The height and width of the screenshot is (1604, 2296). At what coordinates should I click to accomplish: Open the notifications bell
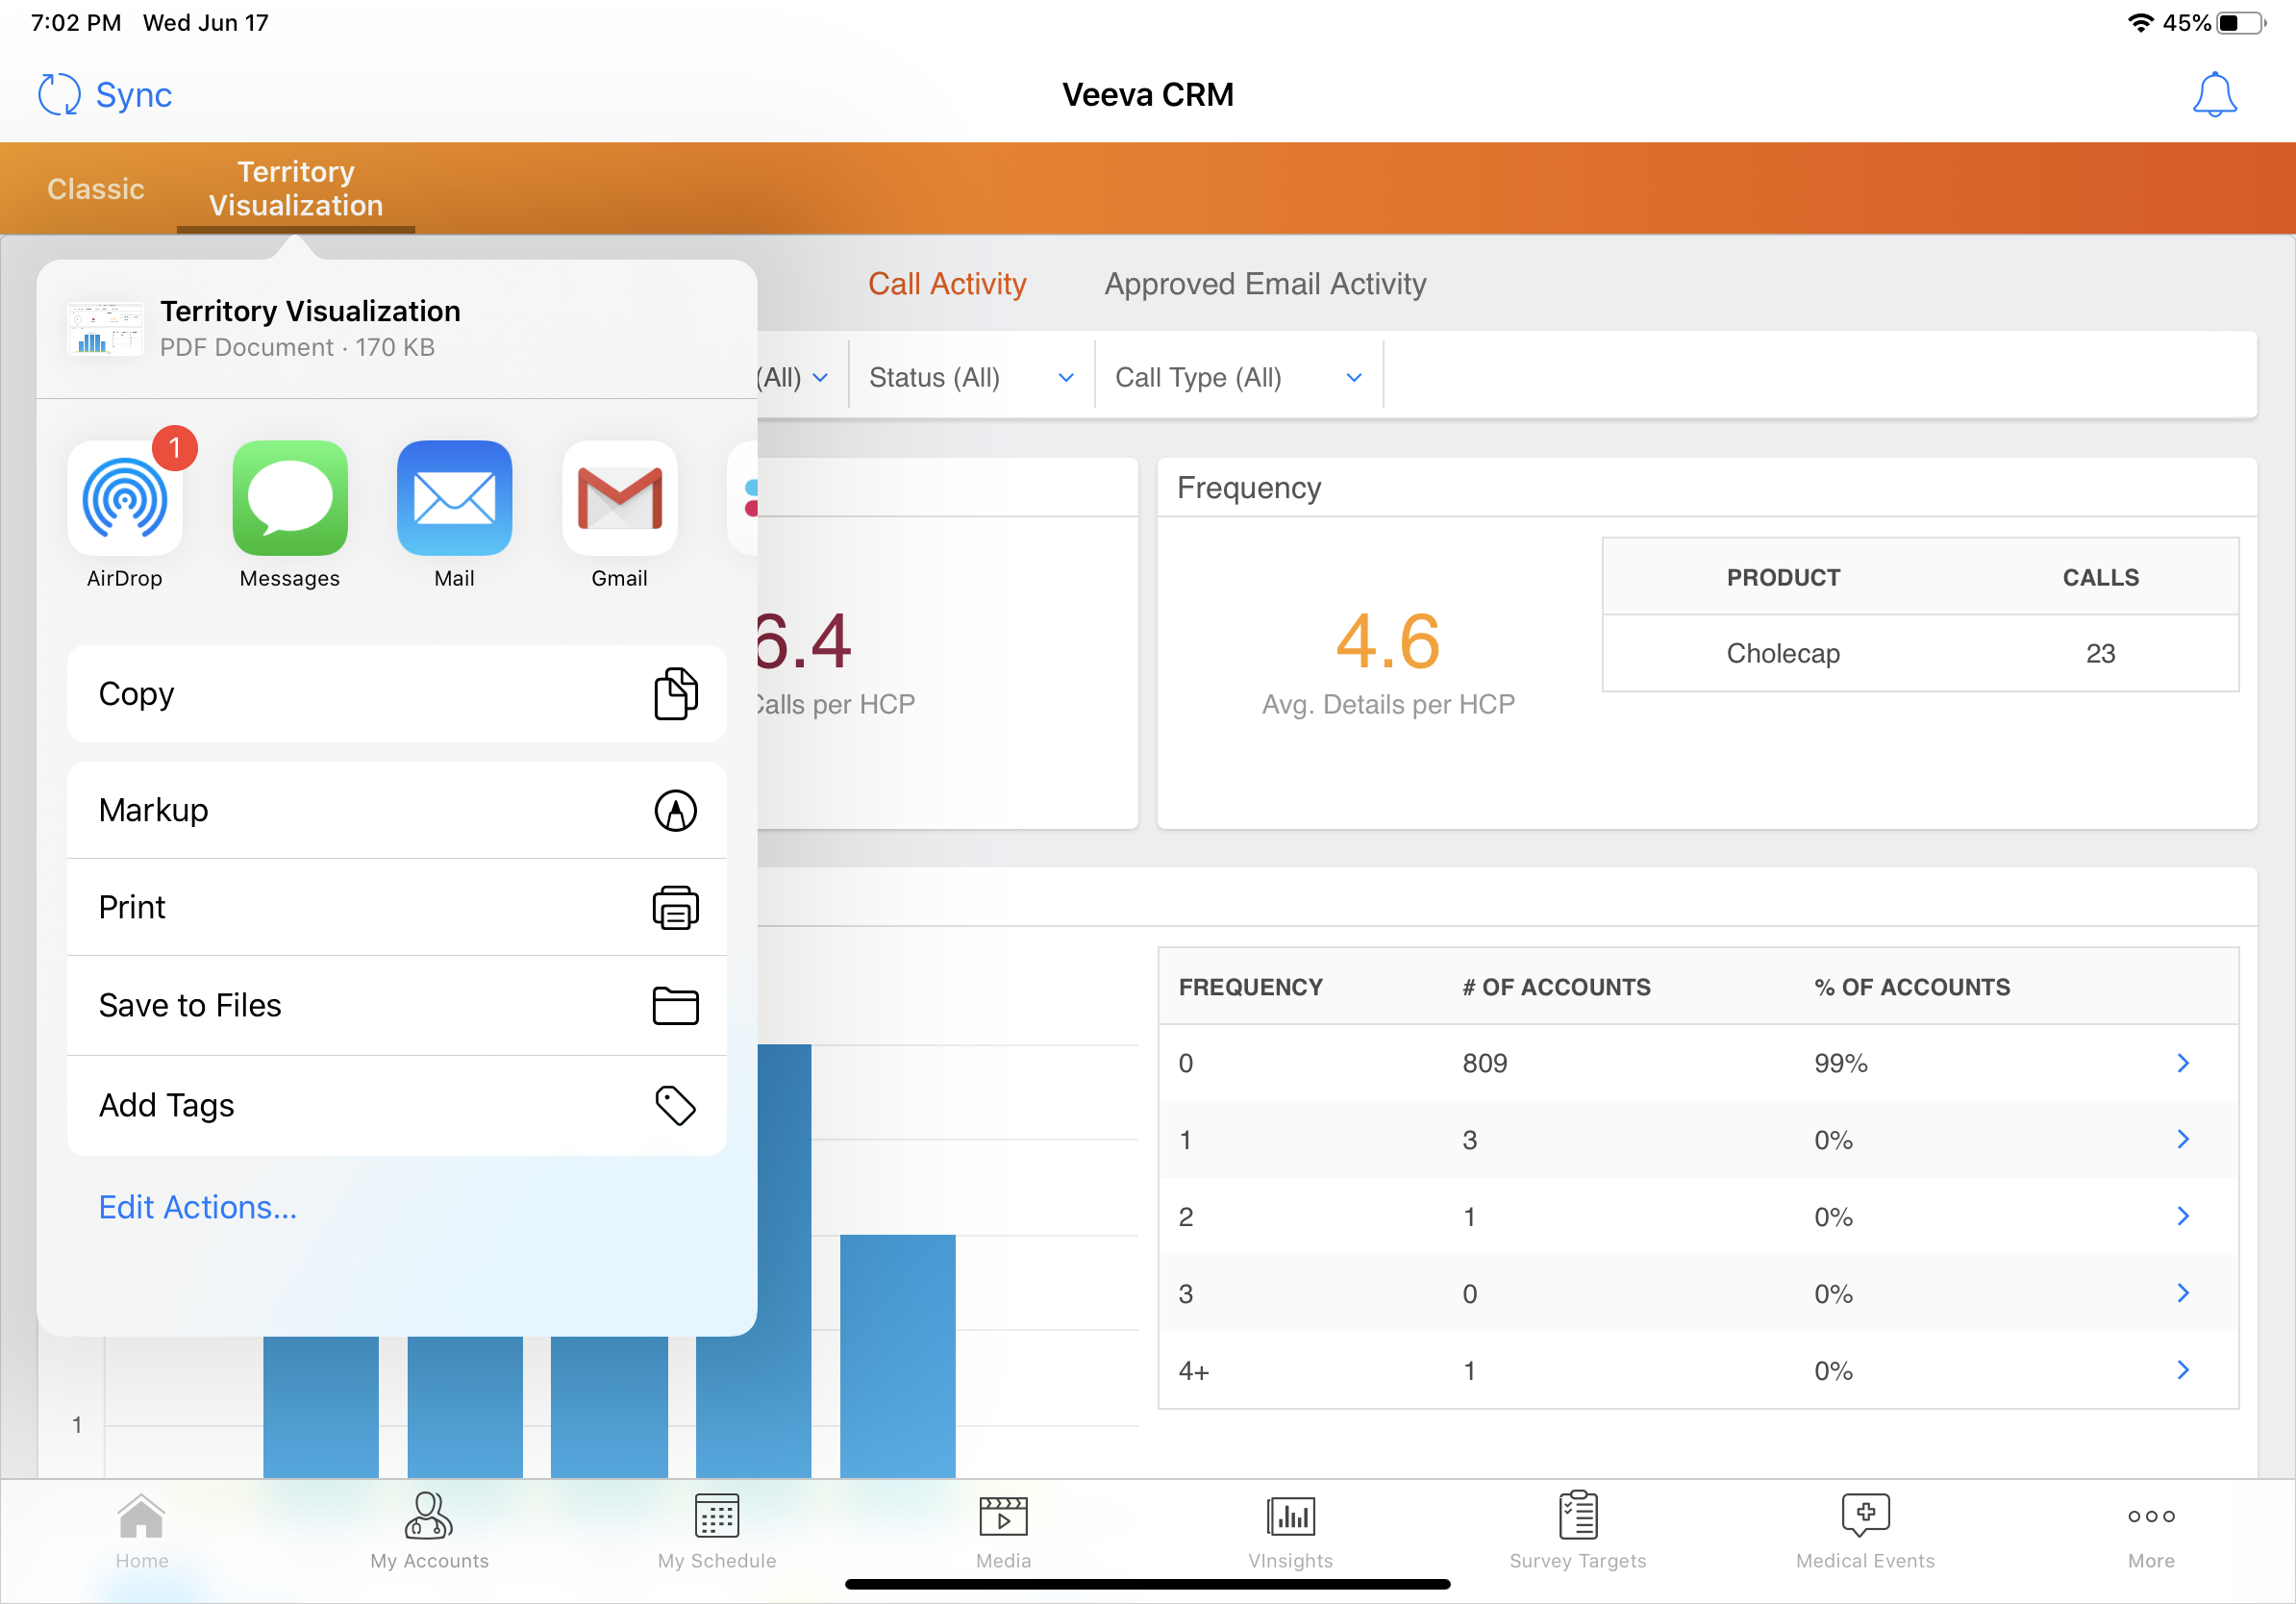(x=2215, y=94)
